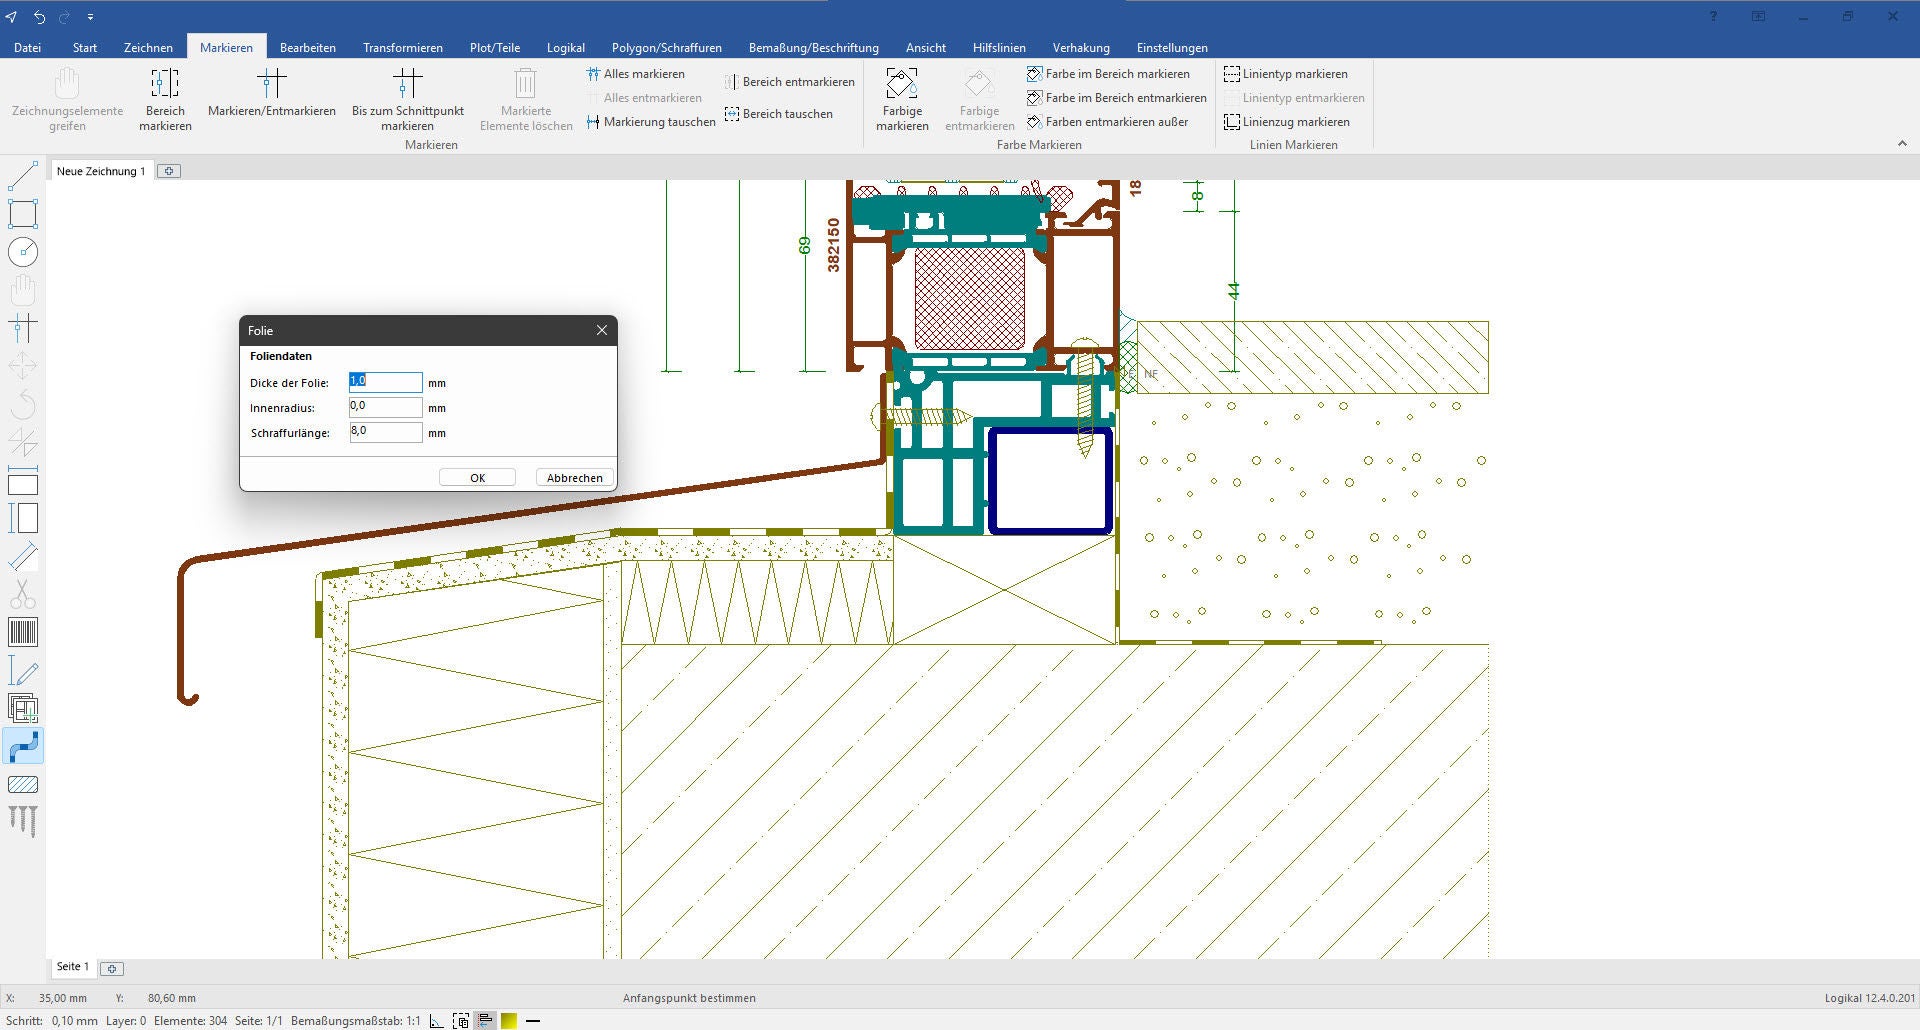The image size is (1920, 1030).
Task: Click Bis zum Schnittpunkt markieren
Action: click(x=408, y=100)
